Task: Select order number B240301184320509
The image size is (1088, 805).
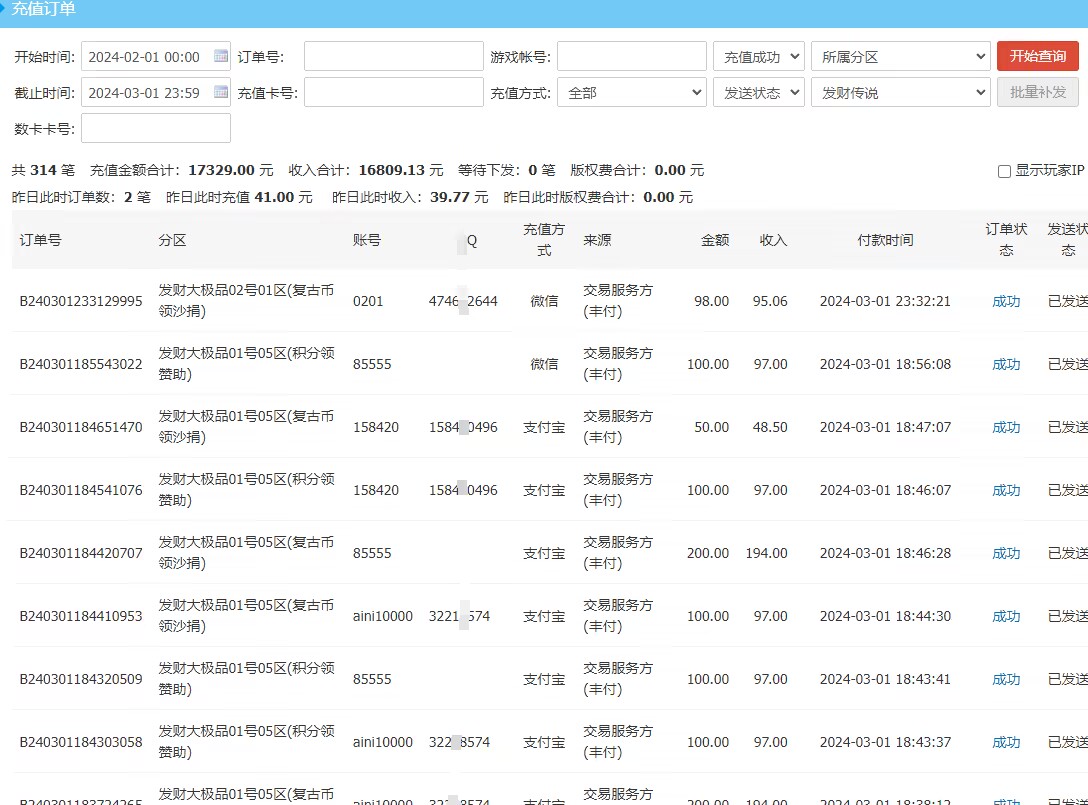Action: click(x=80, y=679)
